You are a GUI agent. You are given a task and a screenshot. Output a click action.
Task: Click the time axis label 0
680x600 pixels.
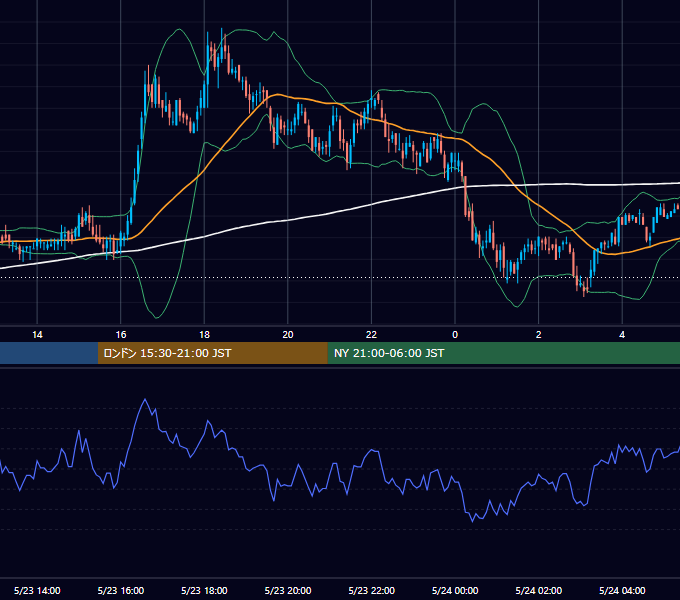455,335
